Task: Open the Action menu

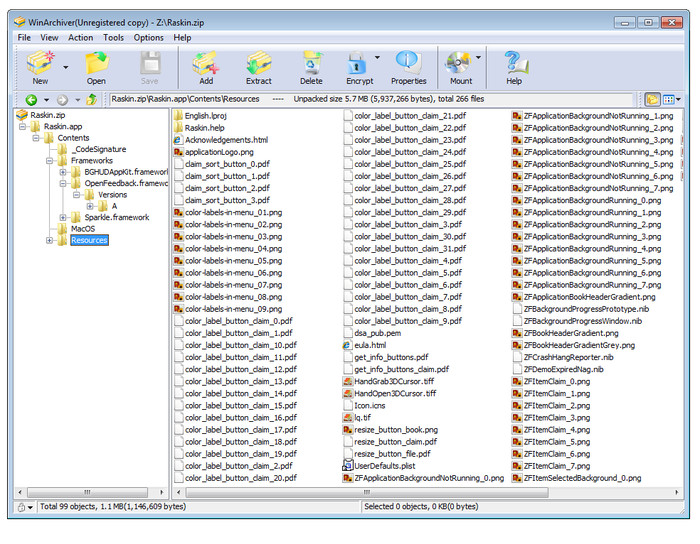Action: 80,37
